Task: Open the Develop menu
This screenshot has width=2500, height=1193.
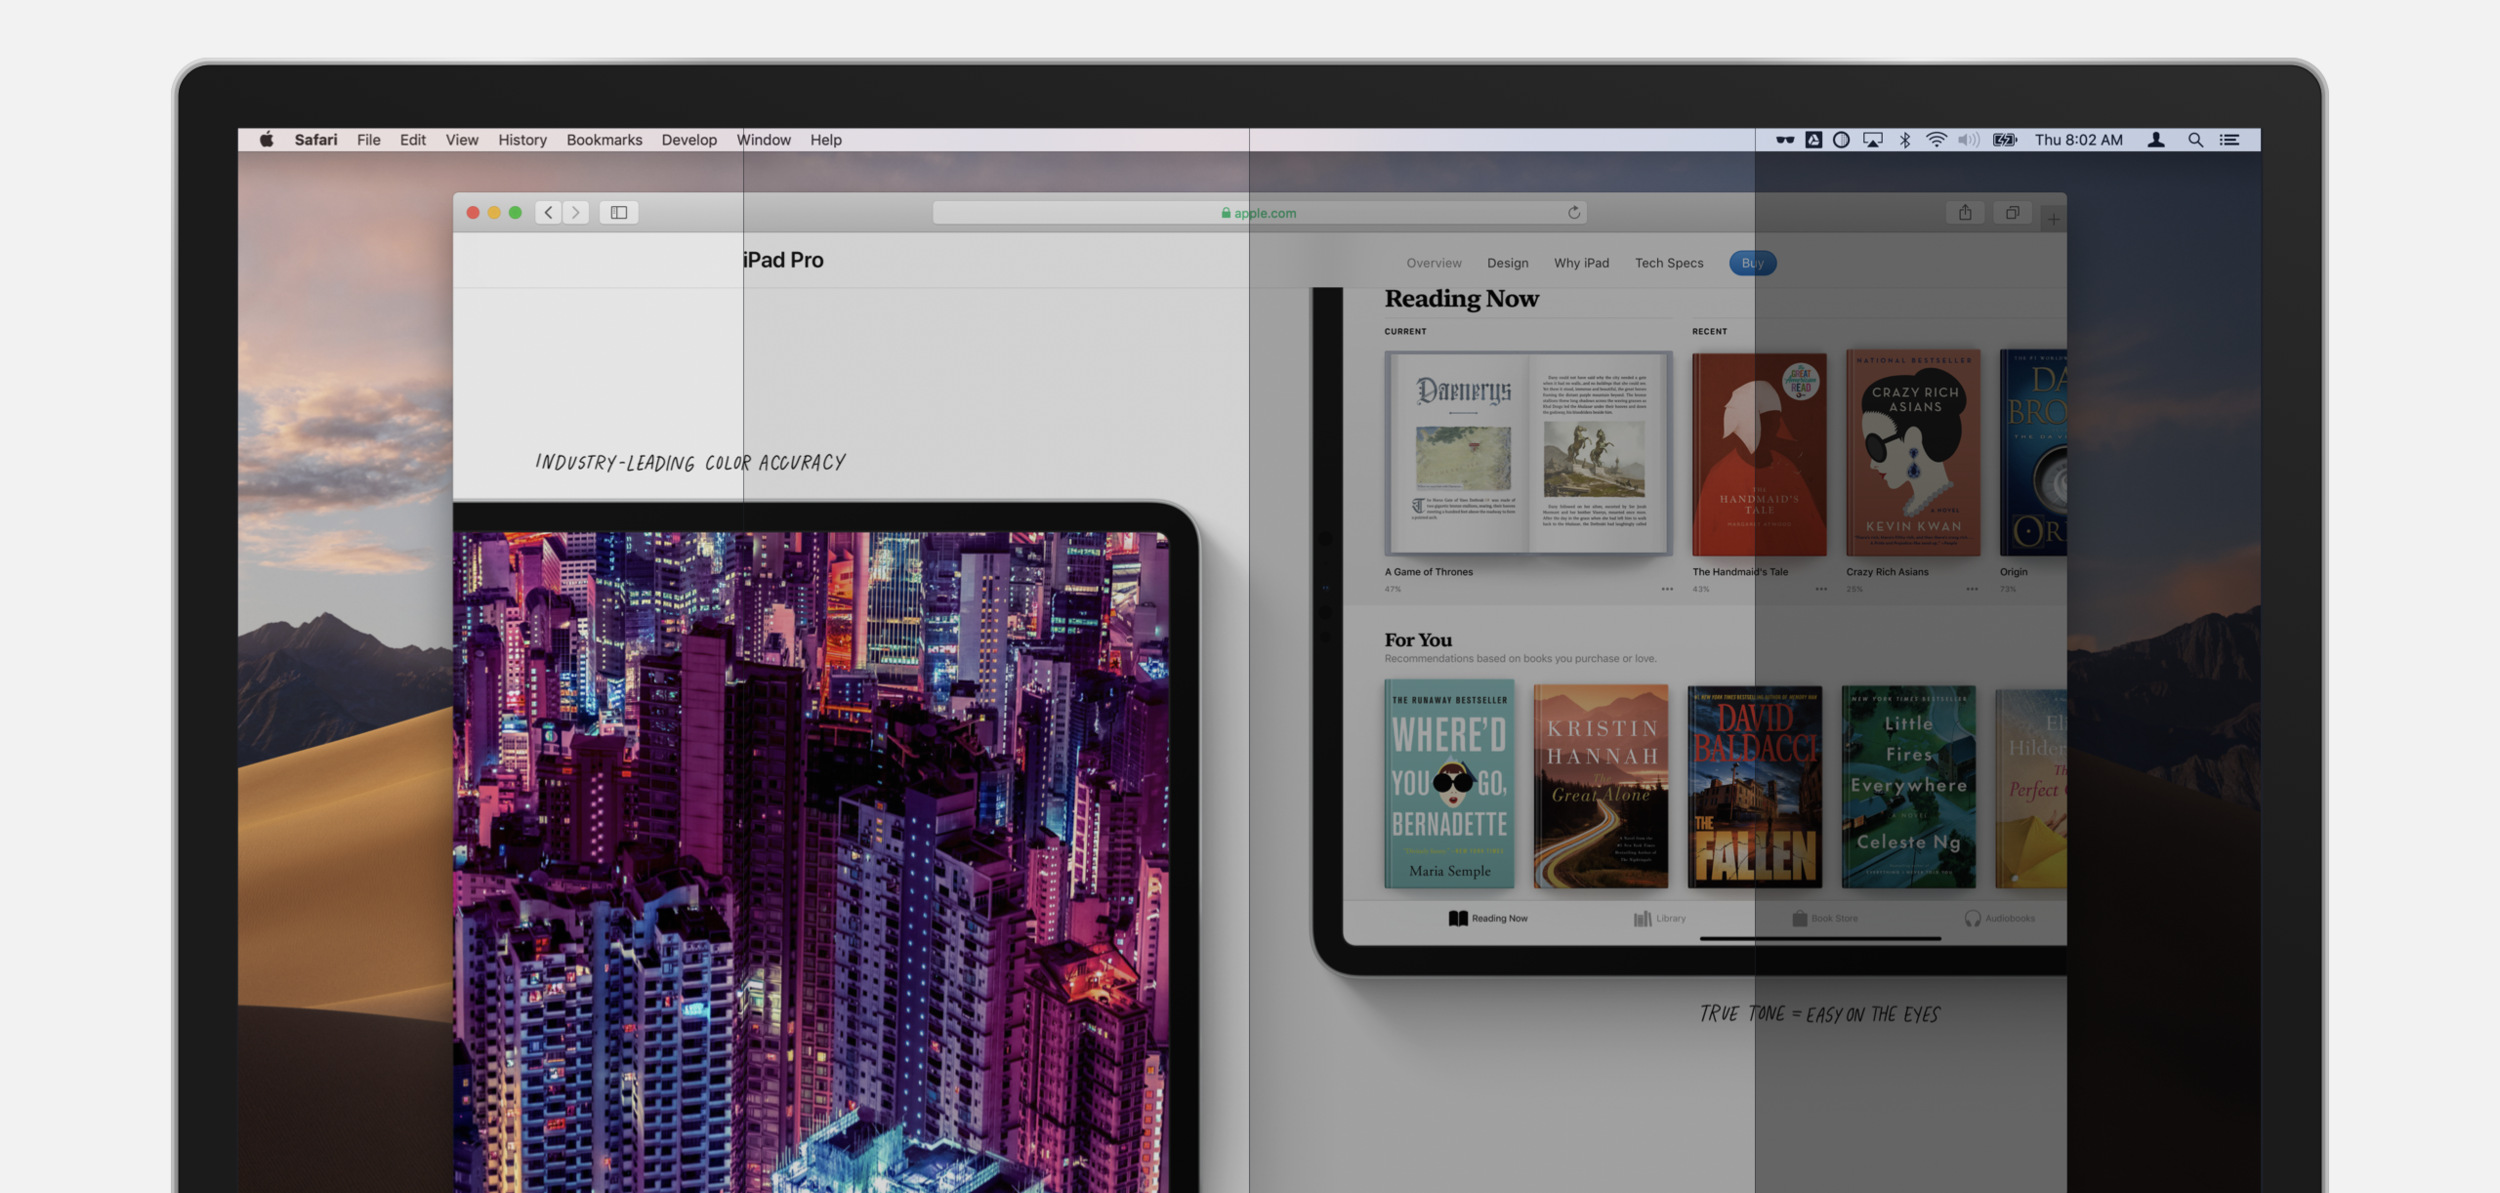Action: 689,140
